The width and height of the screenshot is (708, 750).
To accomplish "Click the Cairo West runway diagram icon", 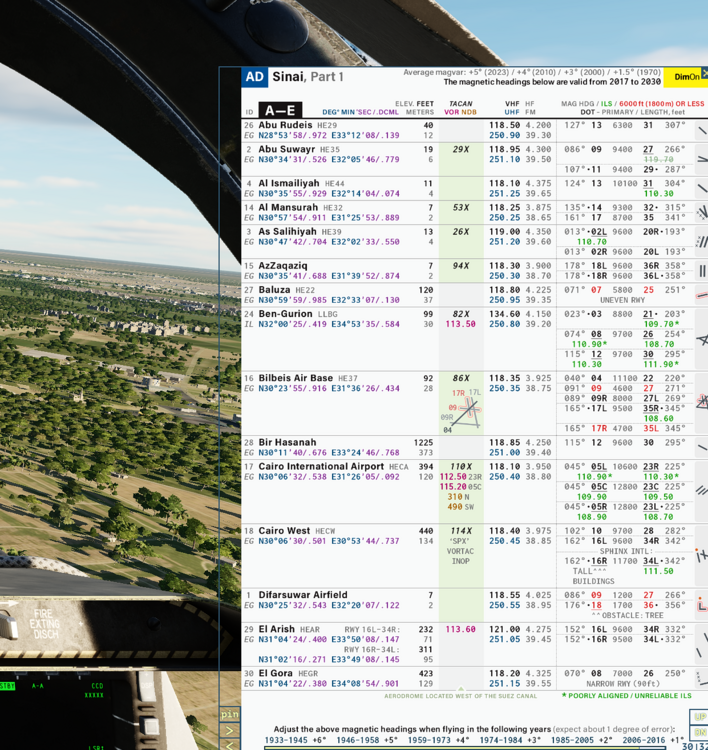I will [701, 553].
